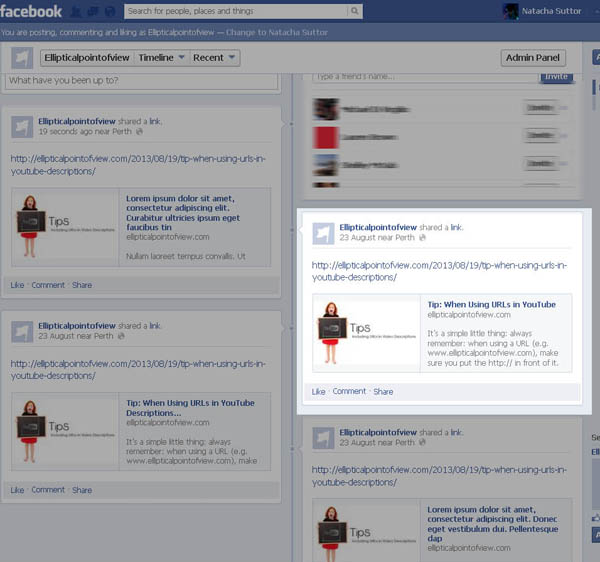
Task: Open the messages icon in the header
Action: (x=93, y=12)
